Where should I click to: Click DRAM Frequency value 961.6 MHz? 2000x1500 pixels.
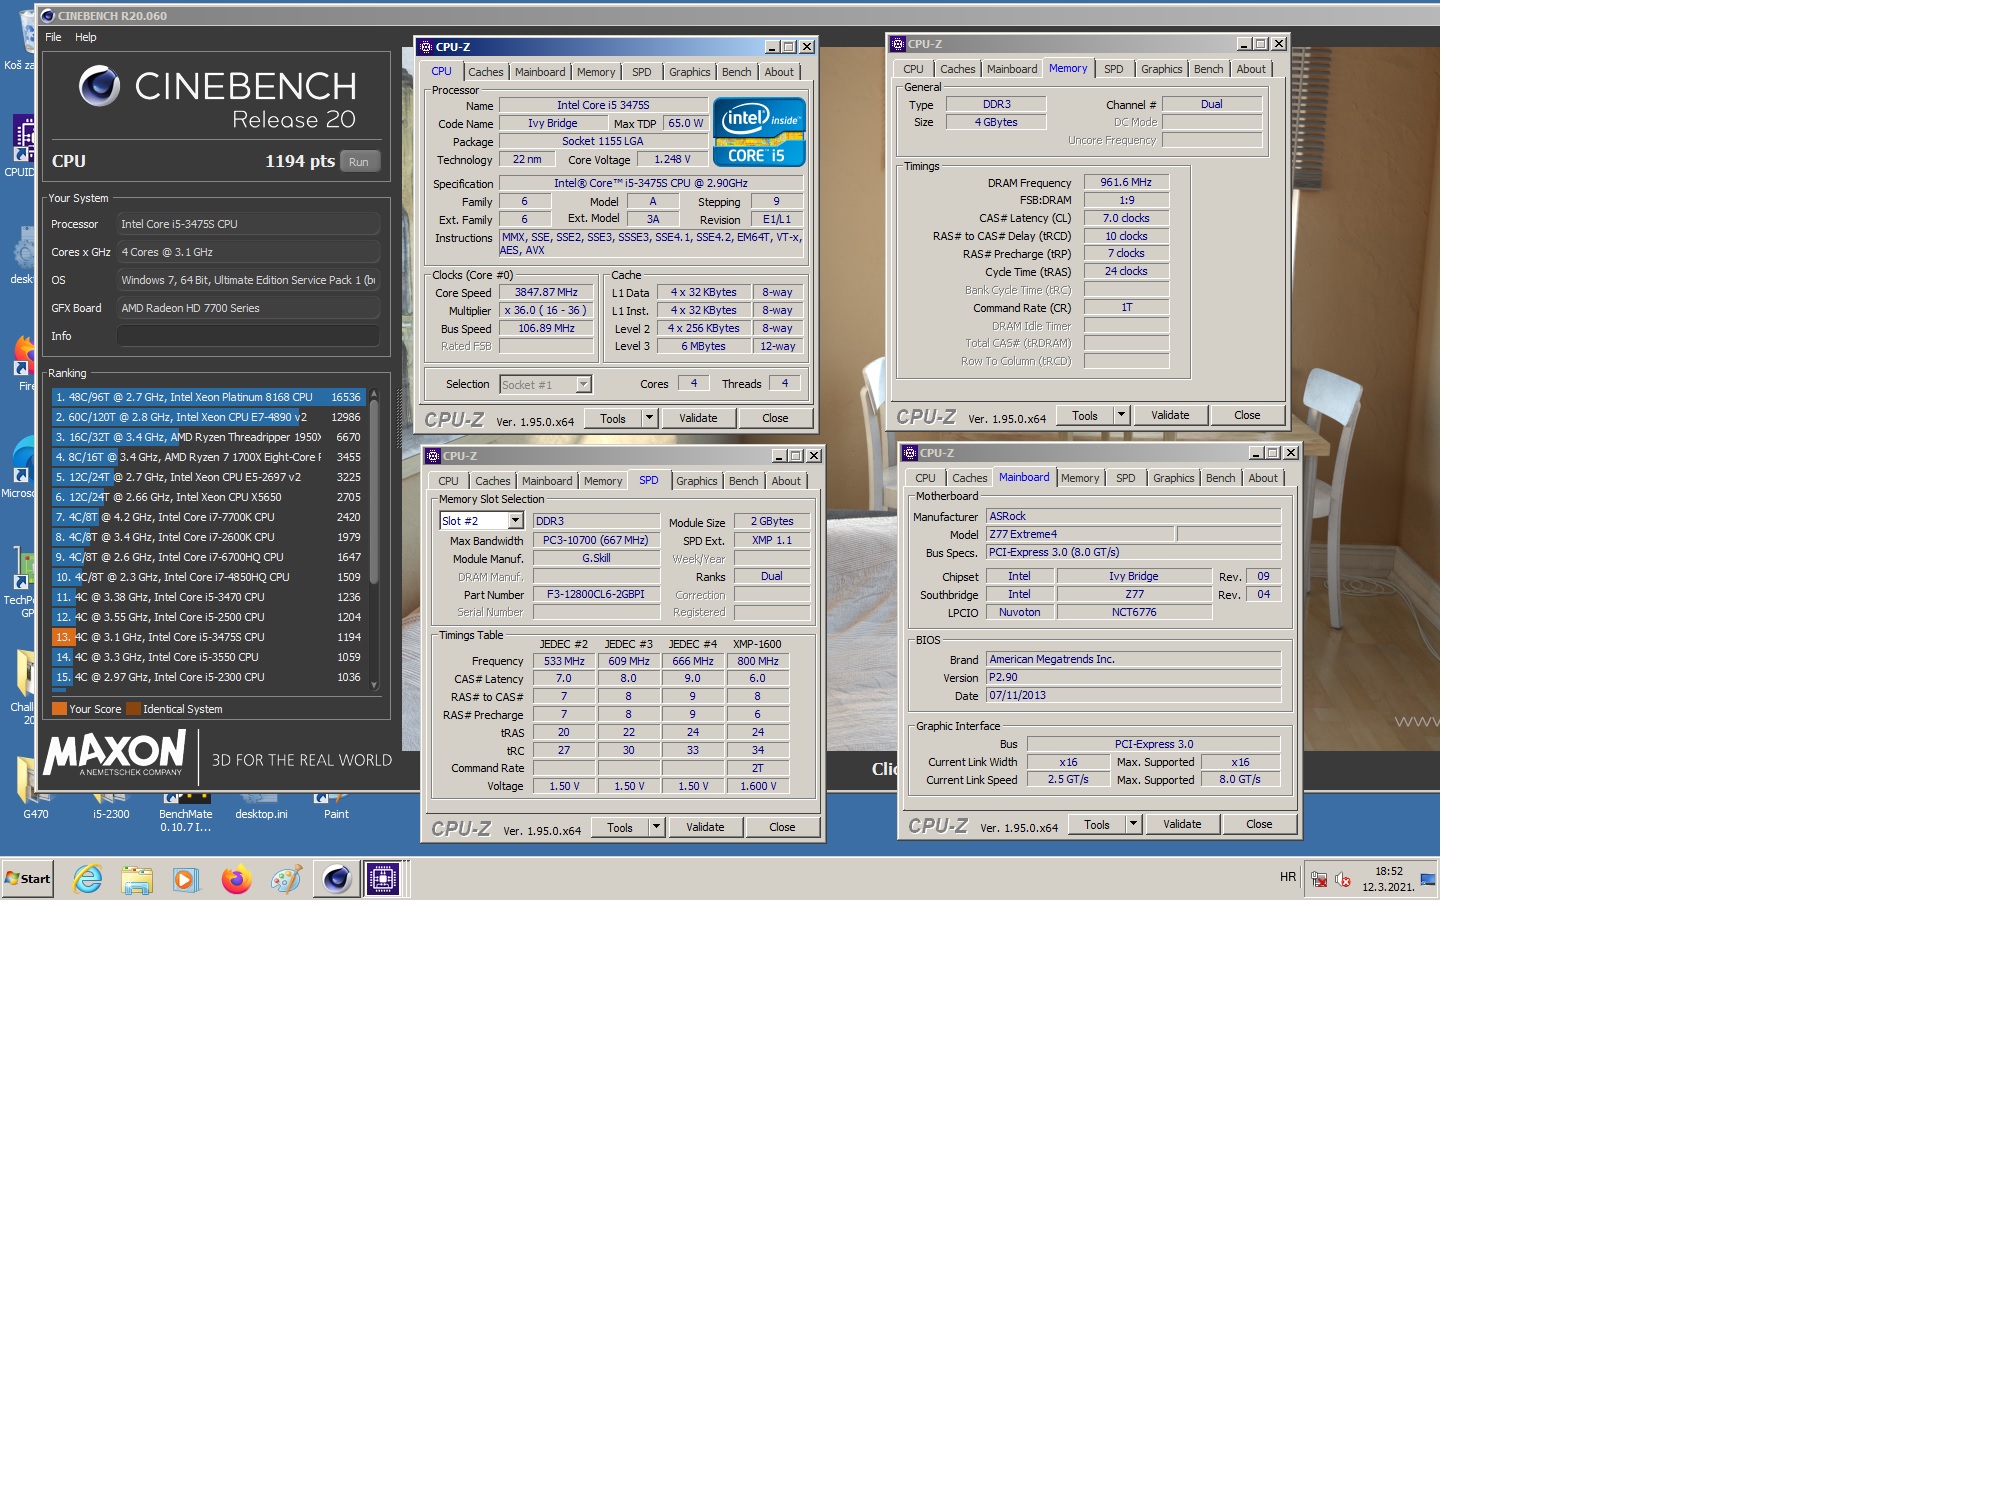[x=1126, y=182]
